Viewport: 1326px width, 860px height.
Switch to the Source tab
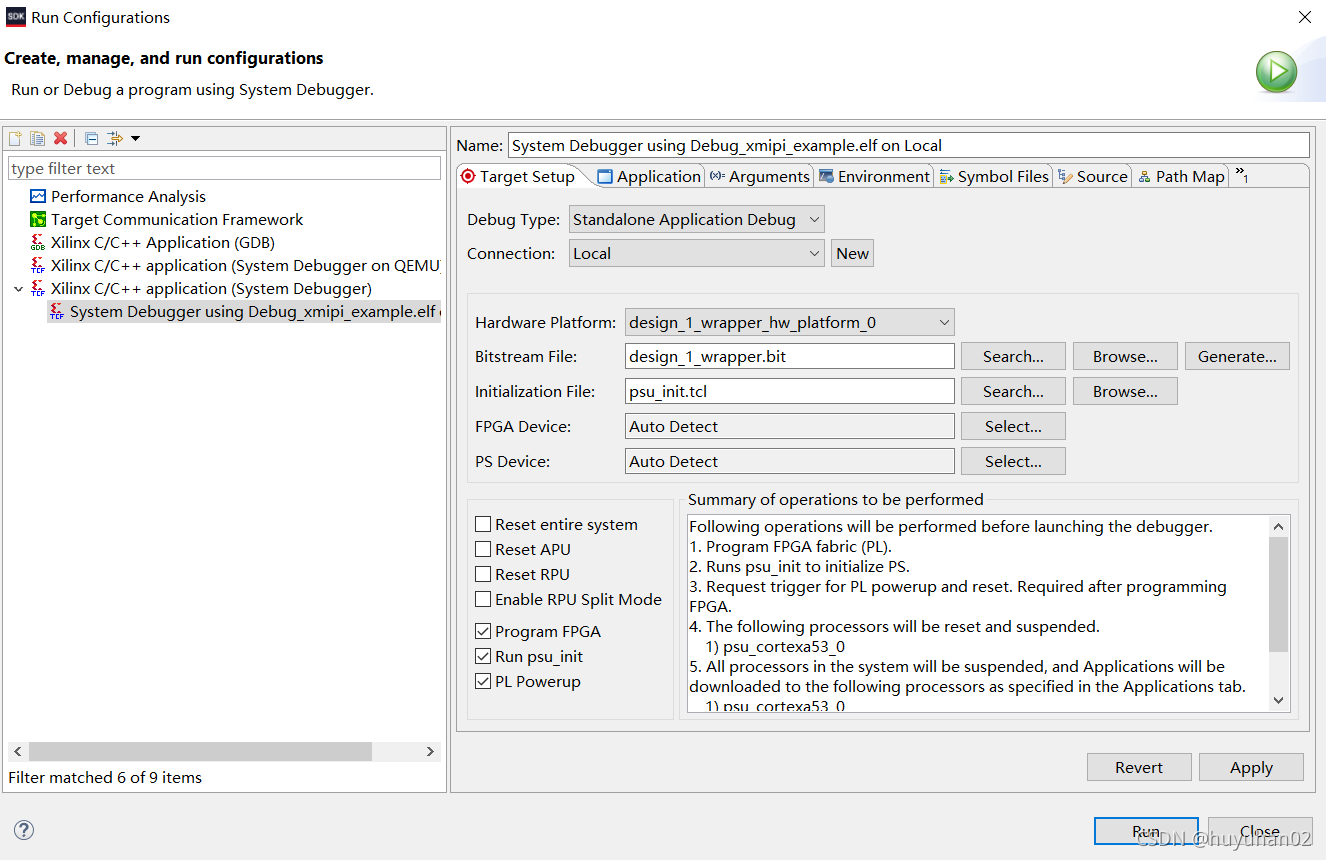coord(1093,176)
